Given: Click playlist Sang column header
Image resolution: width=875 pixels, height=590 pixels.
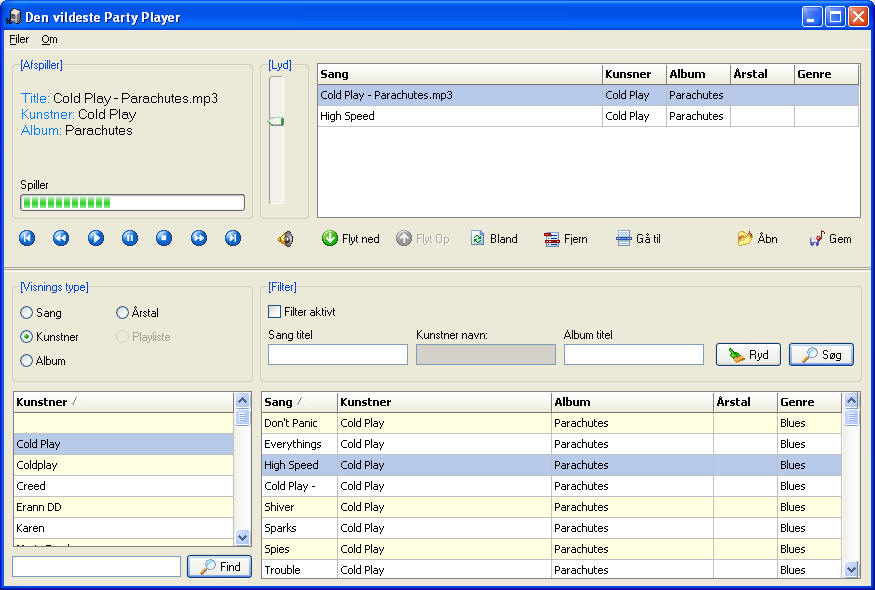Looking at the screenshot, I should pyautogui.click(x=460, y=74).
